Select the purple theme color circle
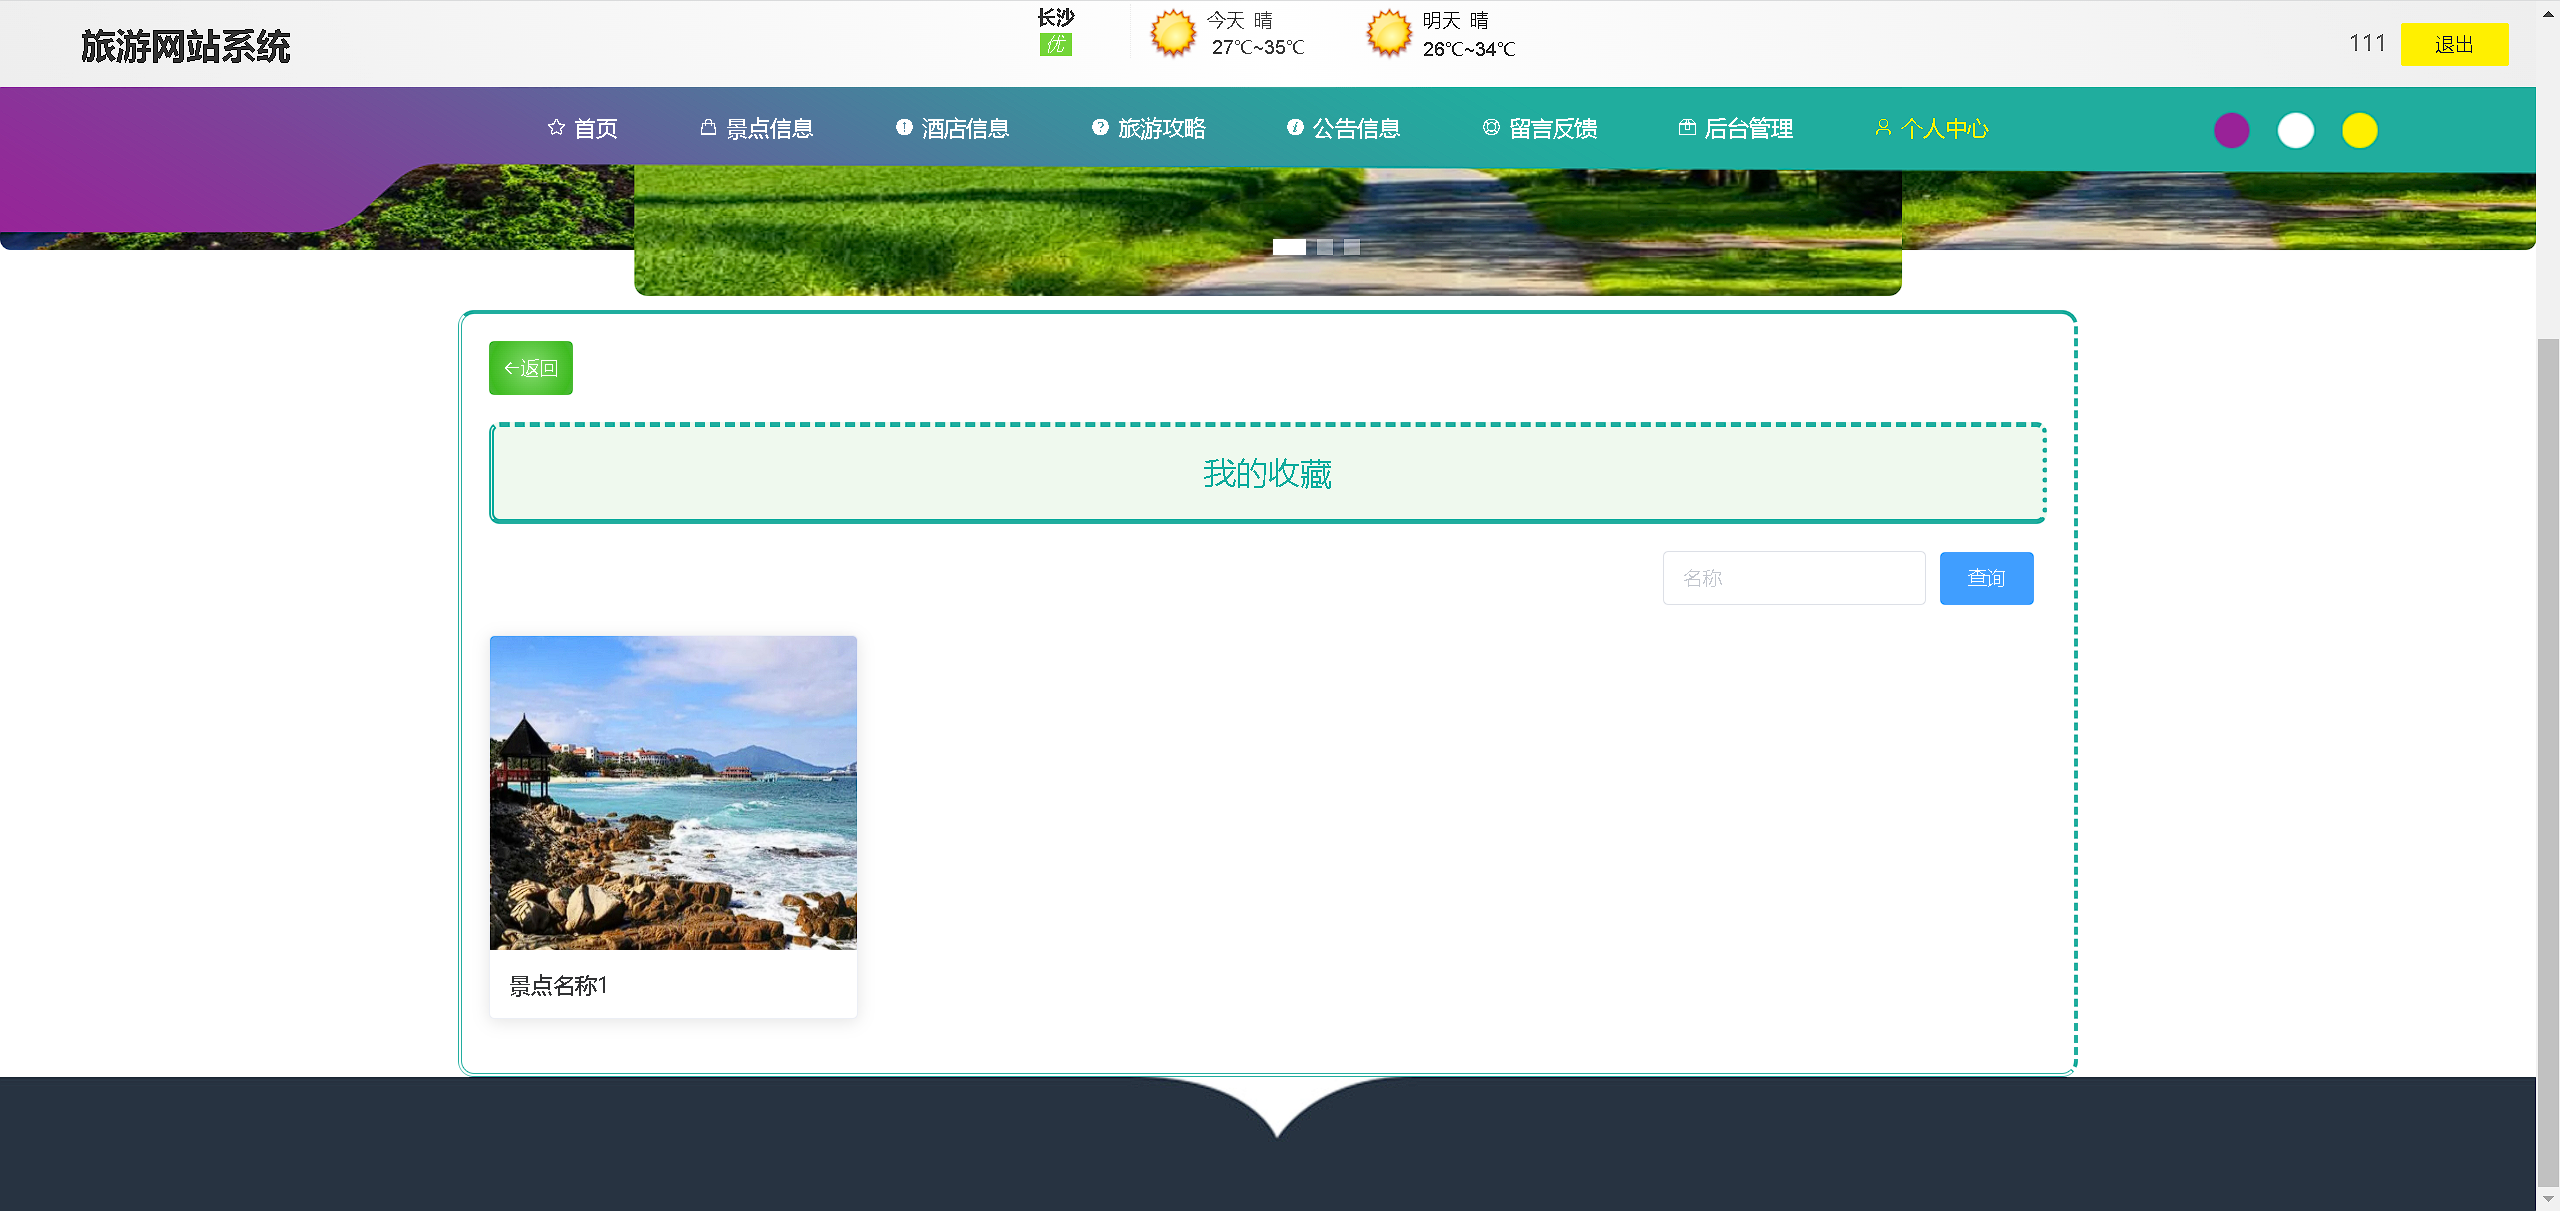2560x1211 pixels. tap(2231, 131)
